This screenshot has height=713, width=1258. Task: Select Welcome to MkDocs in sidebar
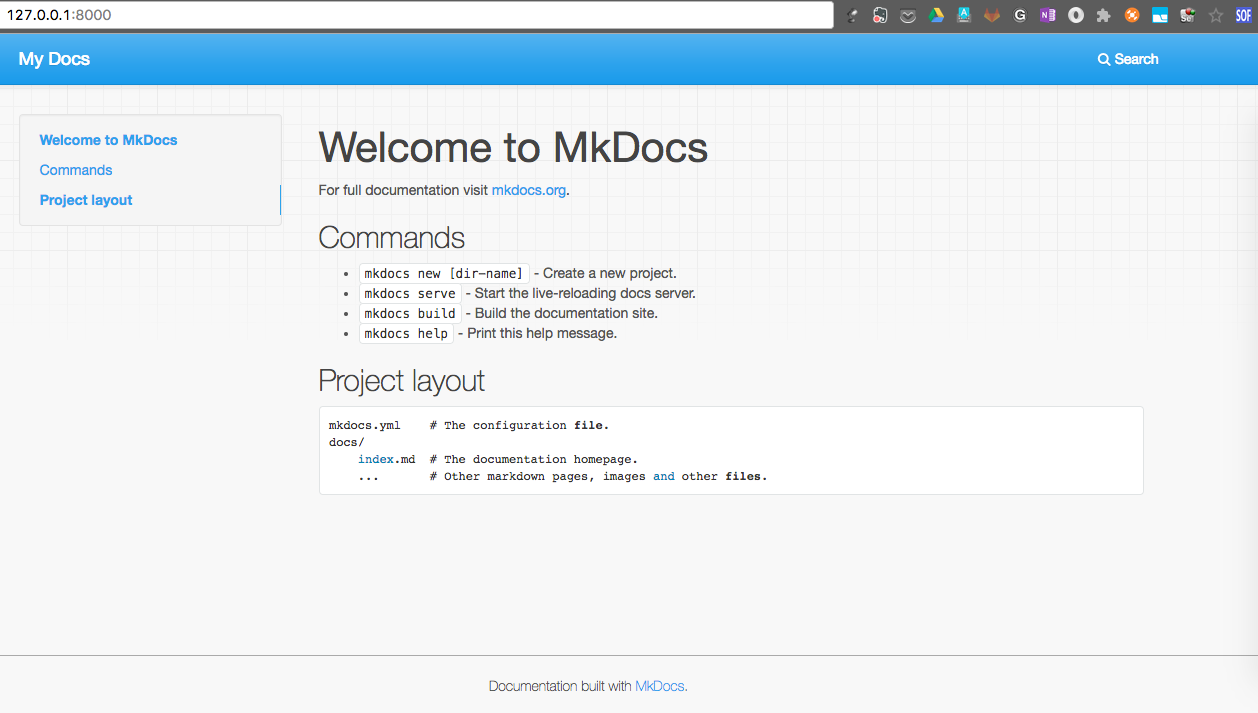coord(108,140)
